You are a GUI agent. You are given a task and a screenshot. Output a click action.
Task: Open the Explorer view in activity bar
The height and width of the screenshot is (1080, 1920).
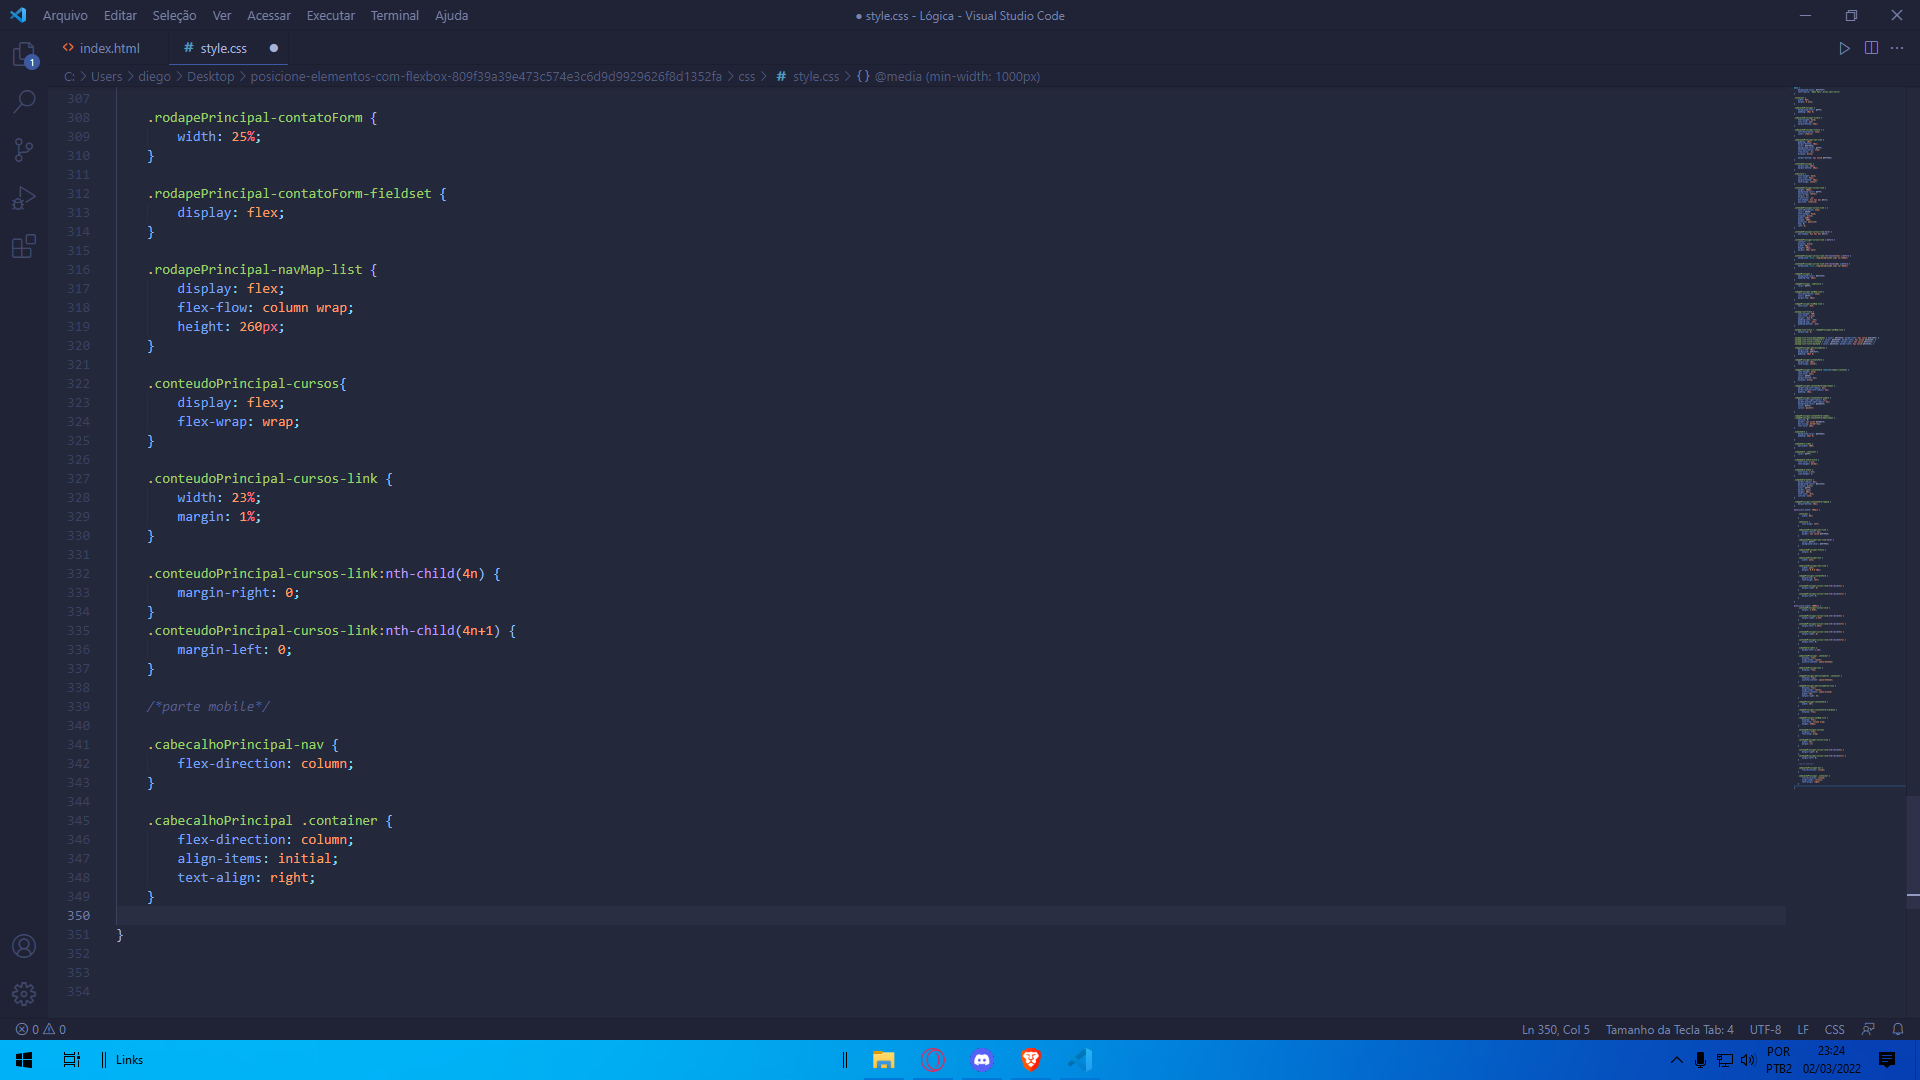pos(24,54)
